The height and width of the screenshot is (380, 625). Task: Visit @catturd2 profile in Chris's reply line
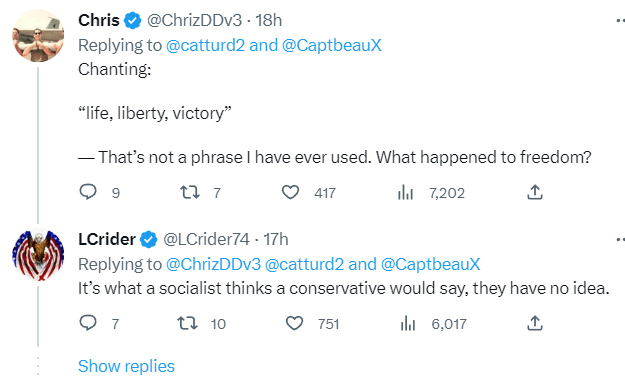[205, 45]
